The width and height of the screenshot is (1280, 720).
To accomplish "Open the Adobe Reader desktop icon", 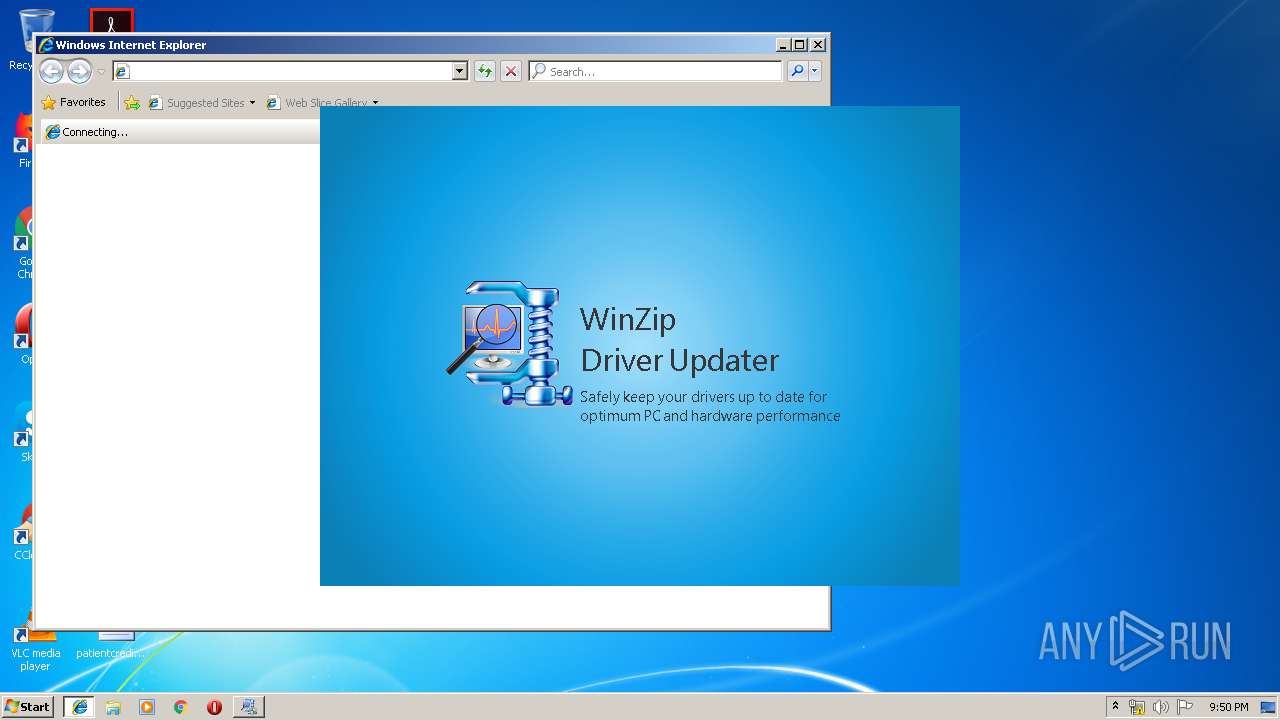I will 111,21.
